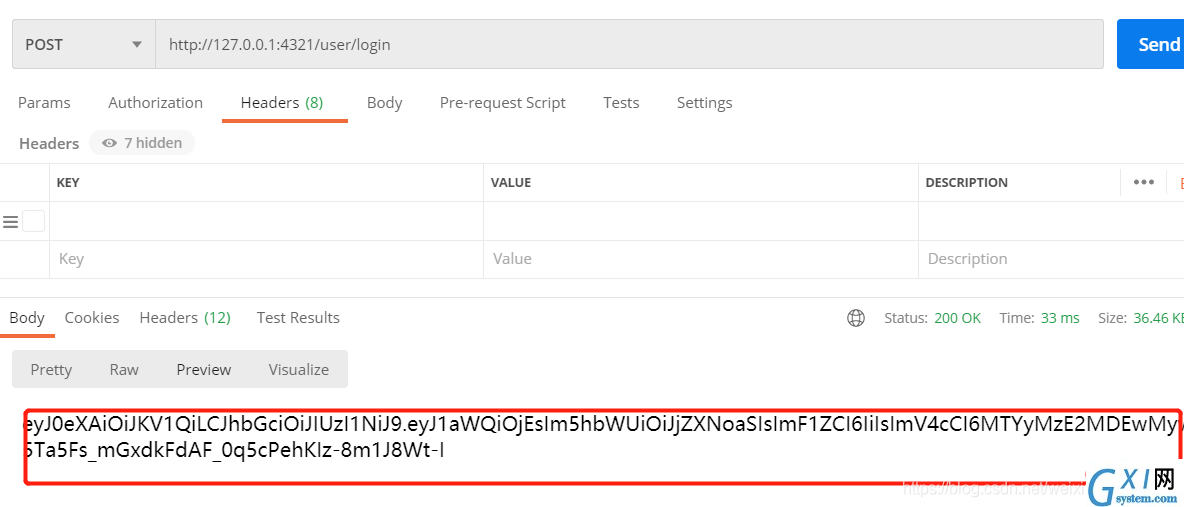Viewport: 1184px width, 507px height.
Task: Open the response Headers (12) tab
Action: coord(185,318)
